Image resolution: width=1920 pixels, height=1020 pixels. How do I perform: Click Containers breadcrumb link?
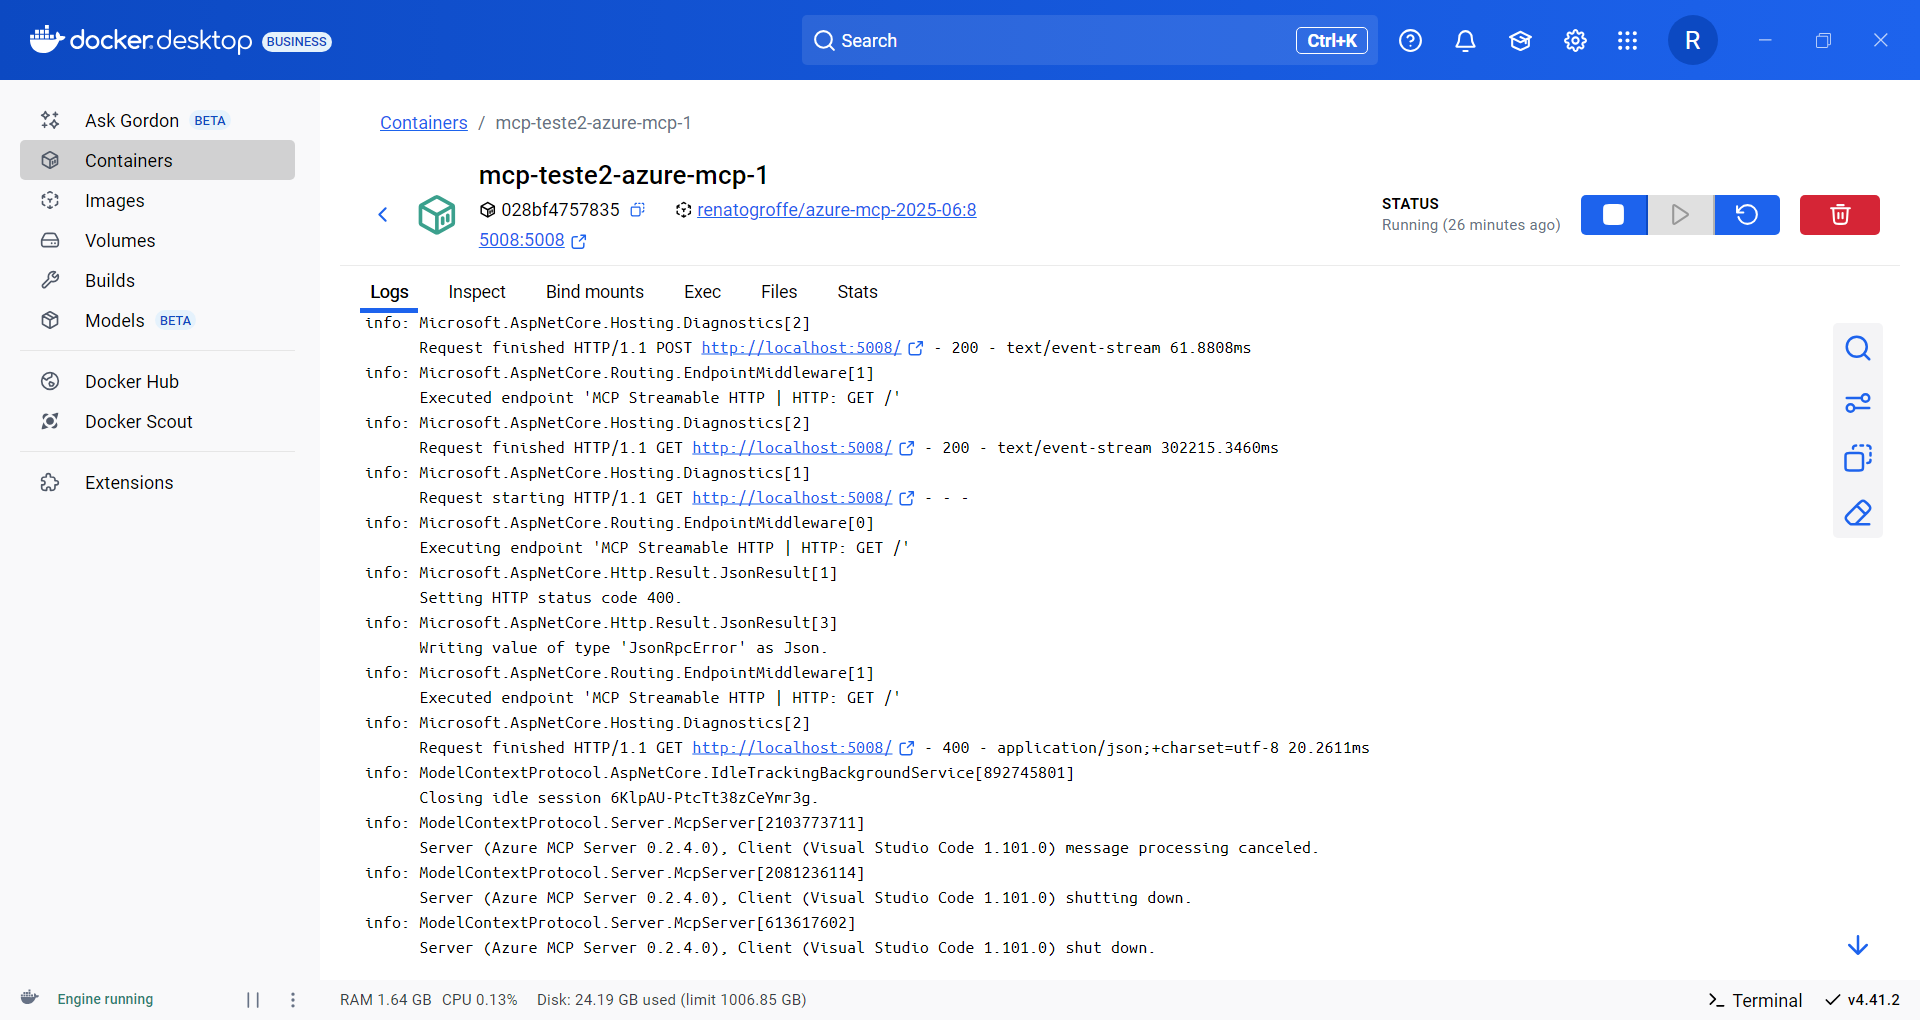[423, 122]
